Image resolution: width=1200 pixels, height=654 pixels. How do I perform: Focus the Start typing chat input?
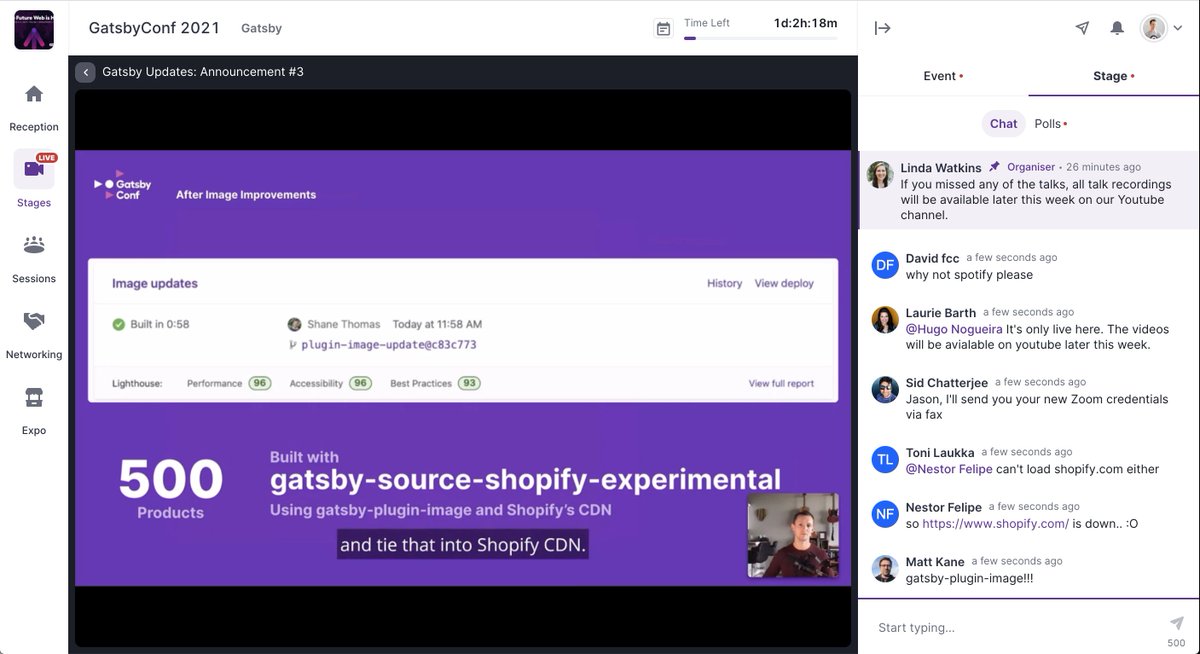click(1015, 627)
